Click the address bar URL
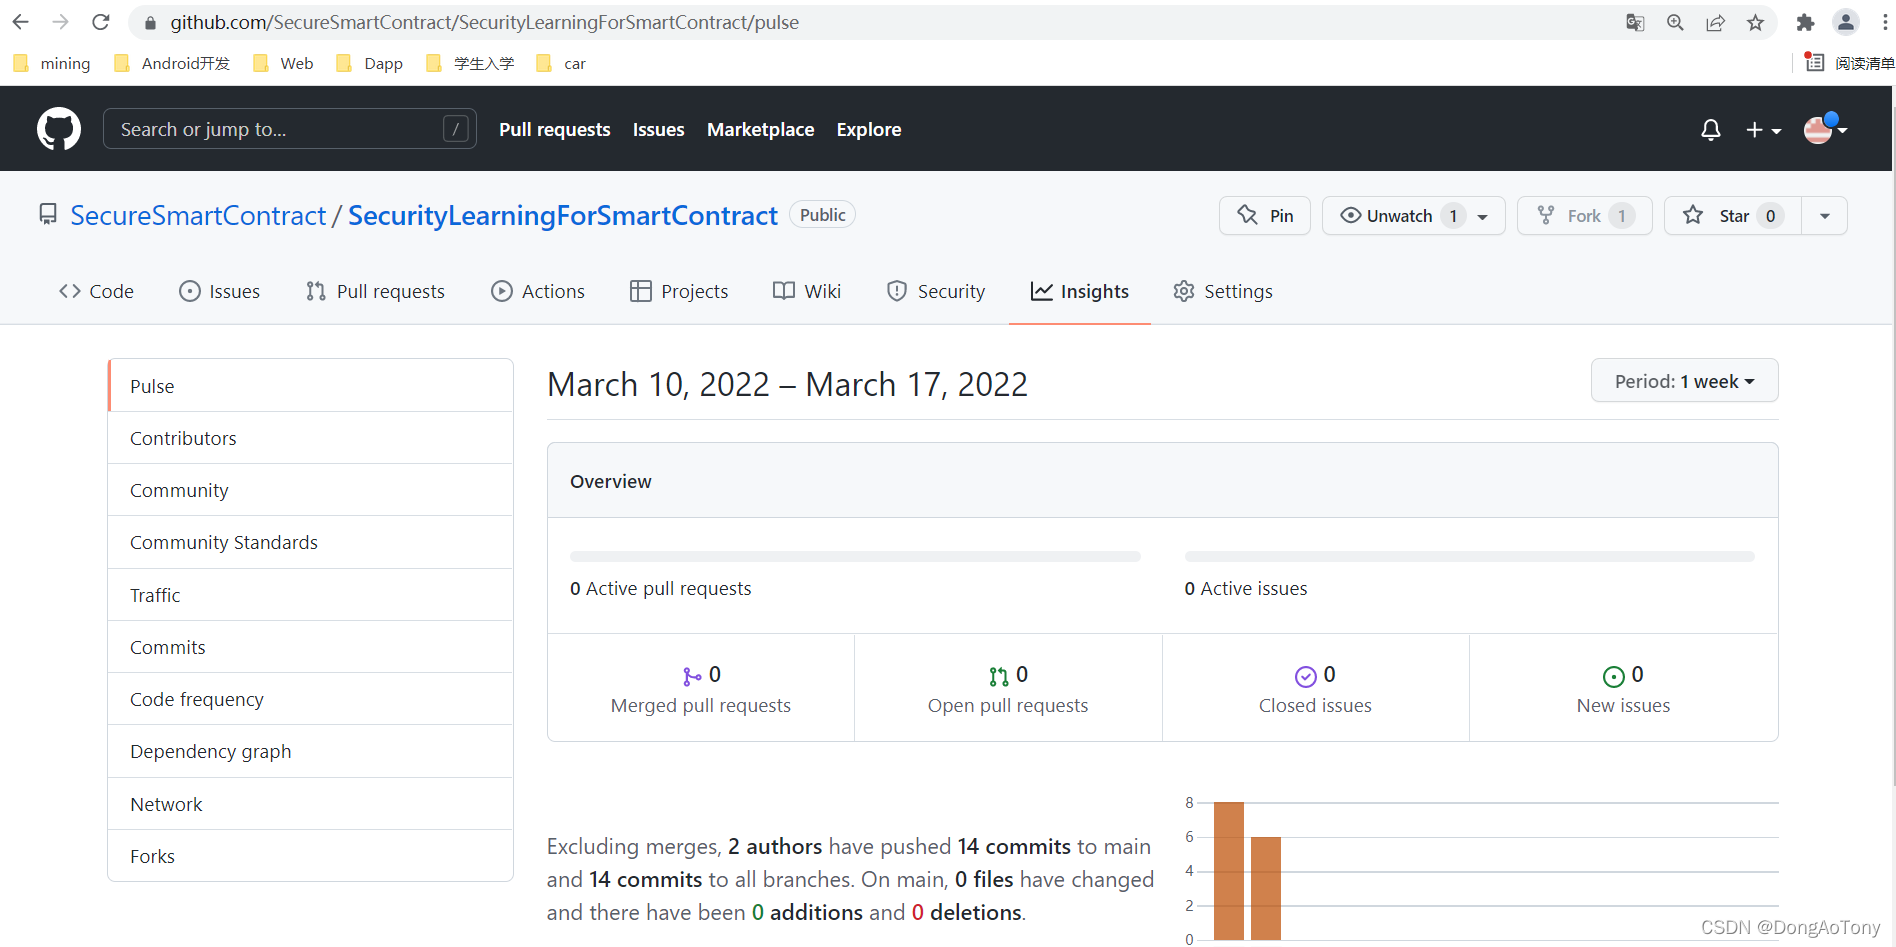 [x=484, y=22]
